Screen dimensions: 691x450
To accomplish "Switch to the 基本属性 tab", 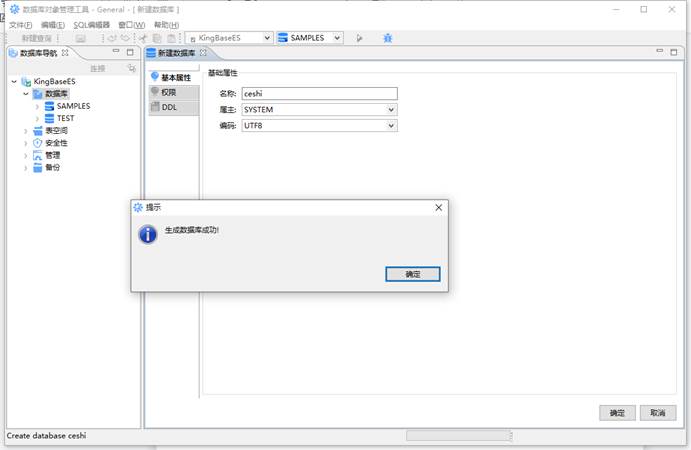I will [173, 77].
